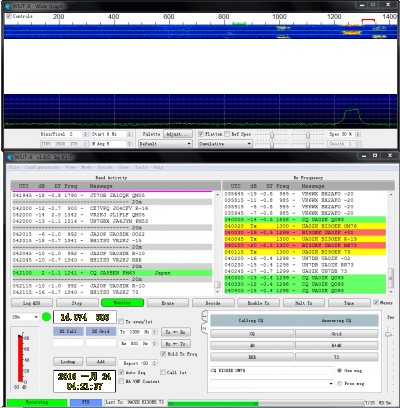Click the Bins/Pixel stepper arrows
This screenshot has width=400, height=408.
[x=86, y=134]
